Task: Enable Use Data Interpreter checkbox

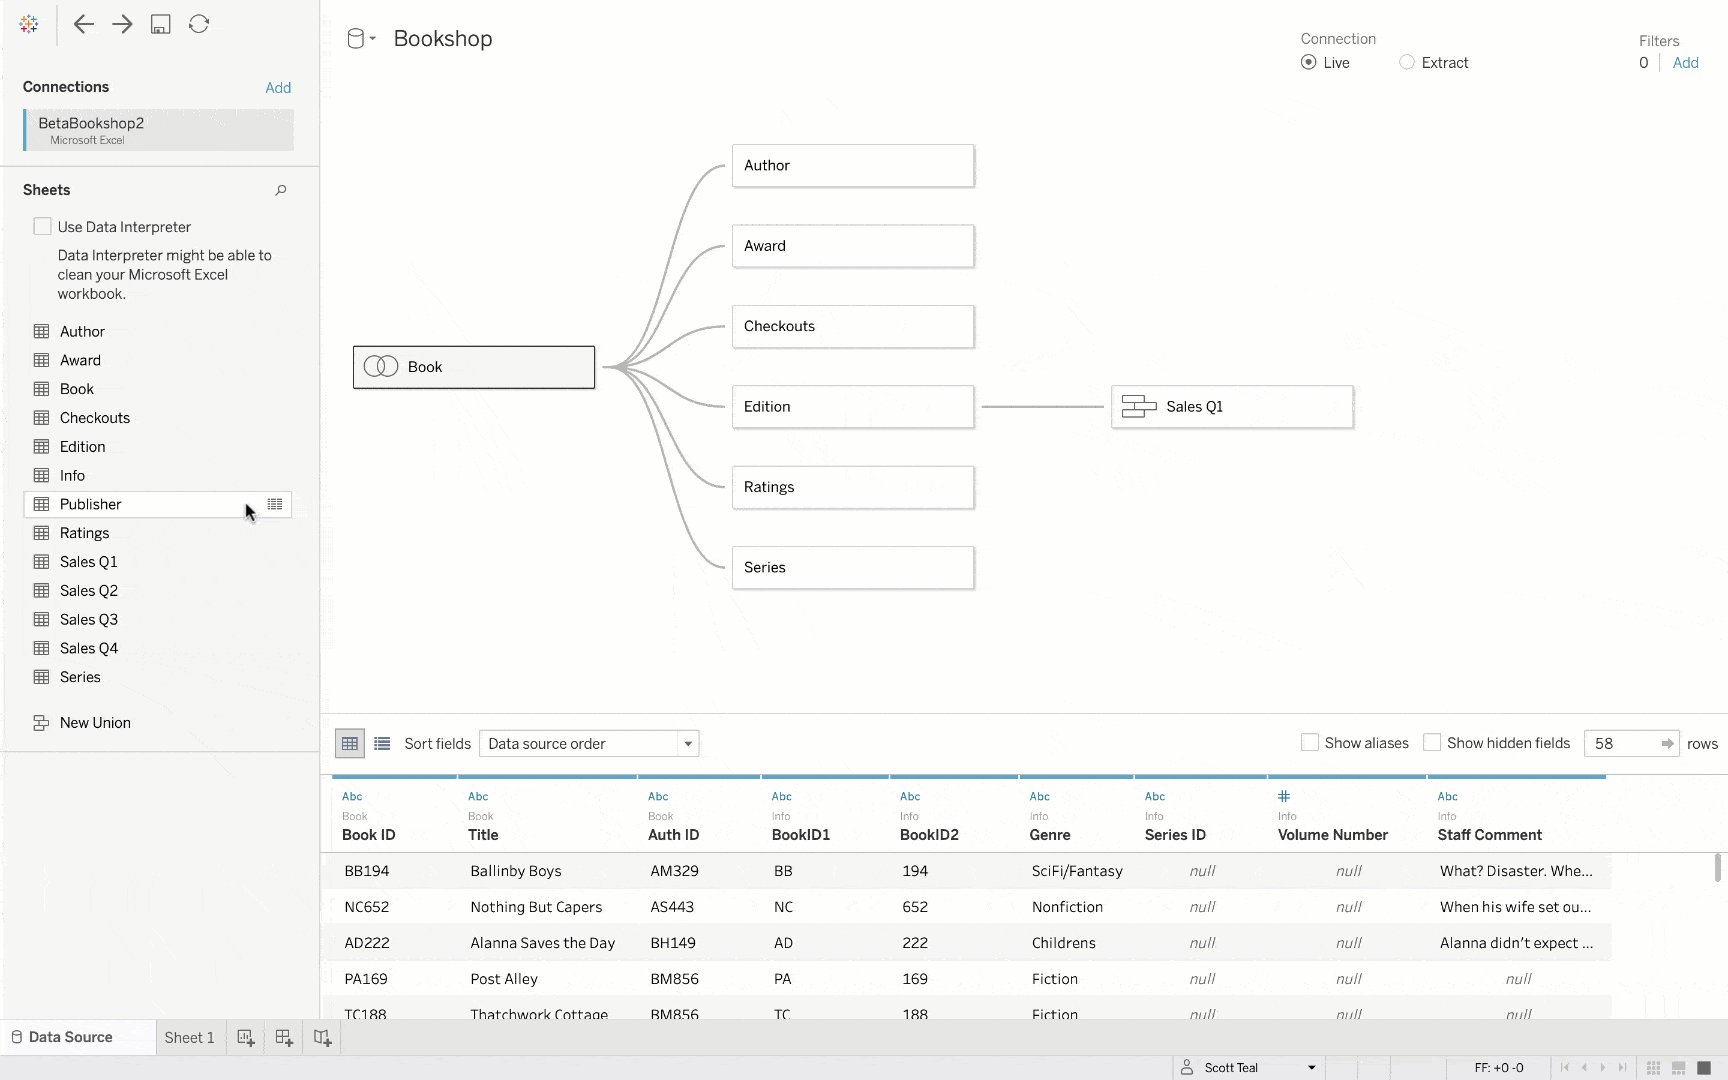Action: pyautogui.click(x=42, y=226)
